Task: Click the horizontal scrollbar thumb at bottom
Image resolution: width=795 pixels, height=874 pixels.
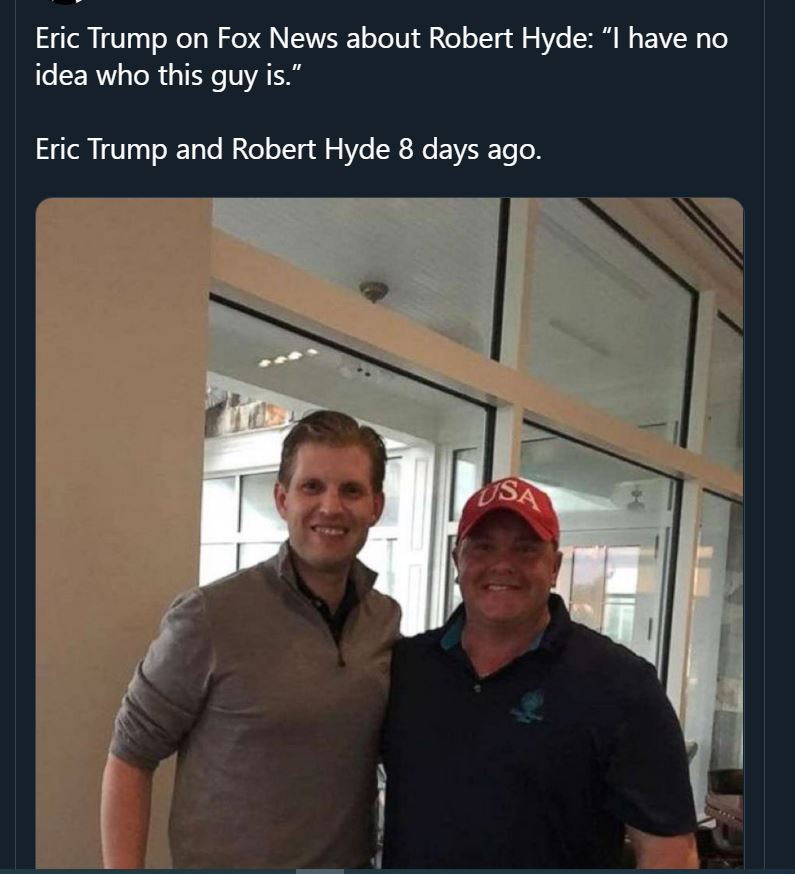Action: click(x=320, y=871)
